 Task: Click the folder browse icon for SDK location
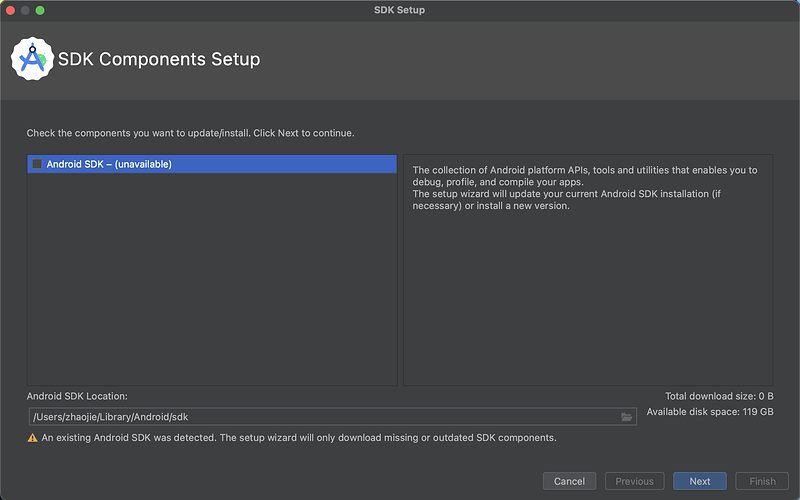pyautogui.click(x=627, y=417)
